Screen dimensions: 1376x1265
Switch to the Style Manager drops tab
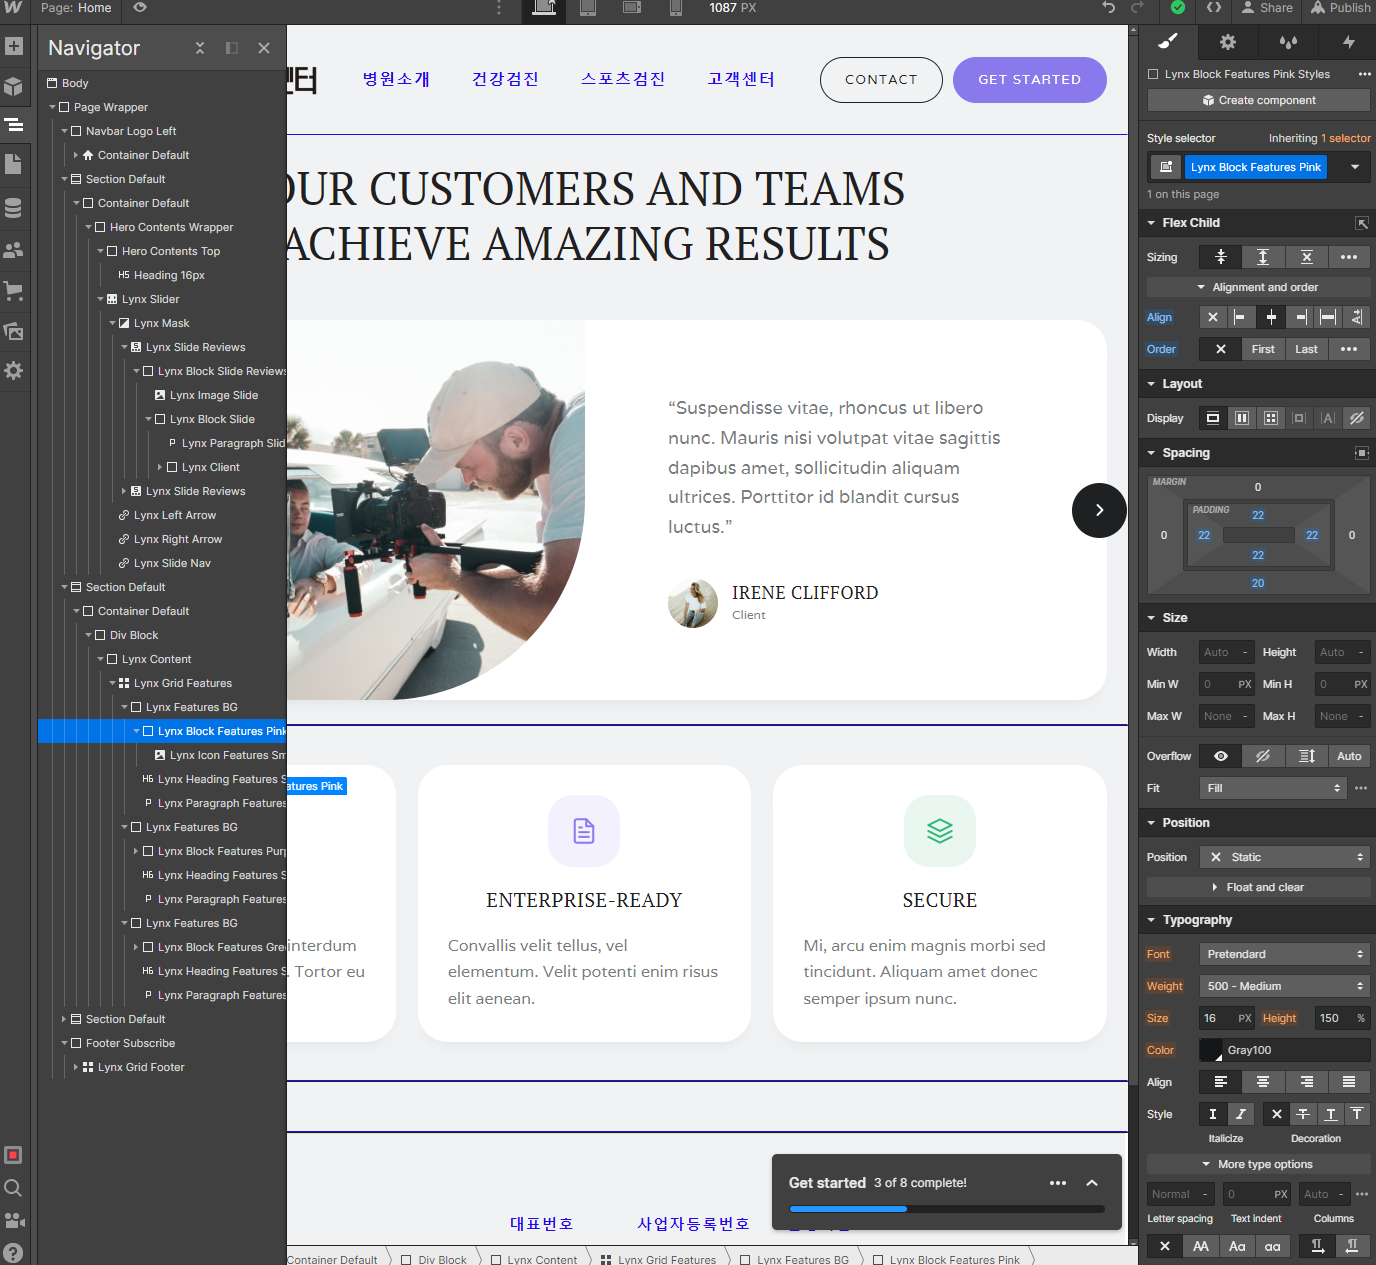pyautogui.click(x=1288, y=42)
